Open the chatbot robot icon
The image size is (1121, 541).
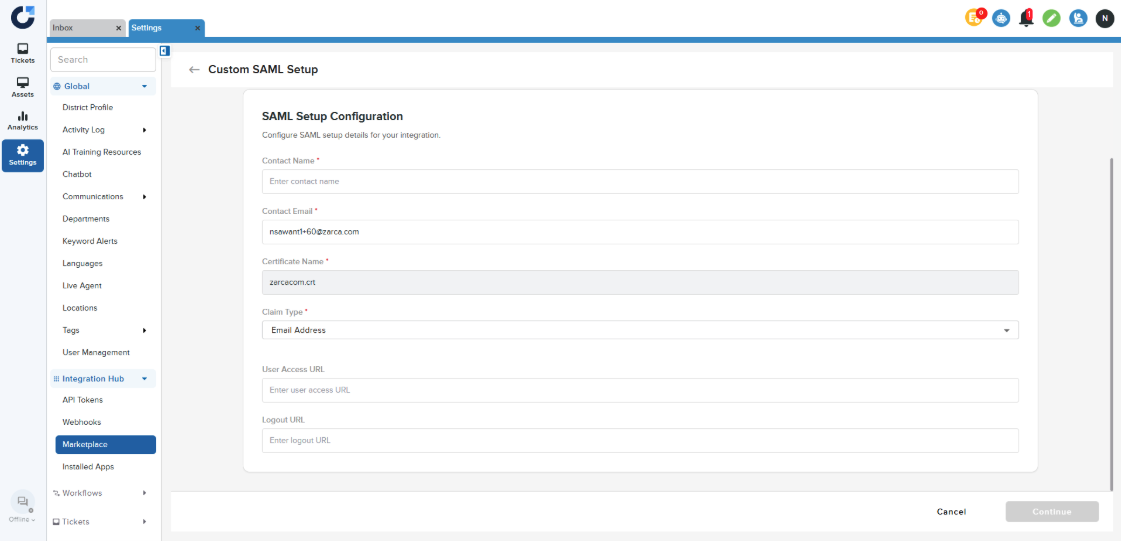pyautogui.click(x=1001, y=18)
